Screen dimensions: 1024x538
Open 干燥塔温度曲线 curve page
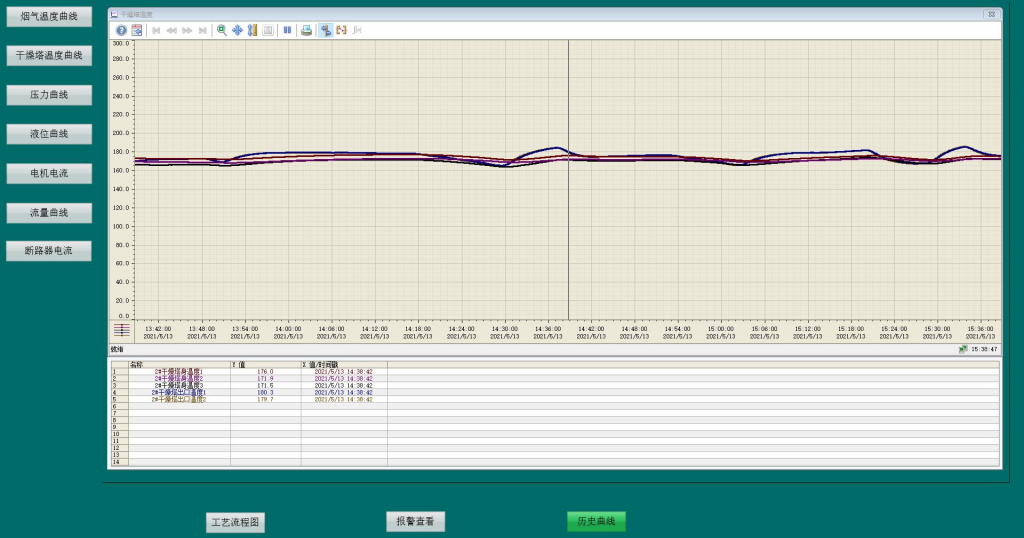coord(49,55)
